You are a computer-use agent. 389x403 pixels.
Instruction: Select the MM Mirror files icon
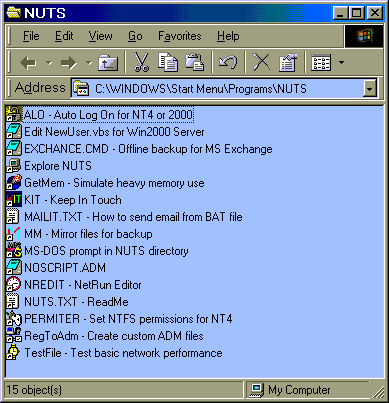coord(14,233)
